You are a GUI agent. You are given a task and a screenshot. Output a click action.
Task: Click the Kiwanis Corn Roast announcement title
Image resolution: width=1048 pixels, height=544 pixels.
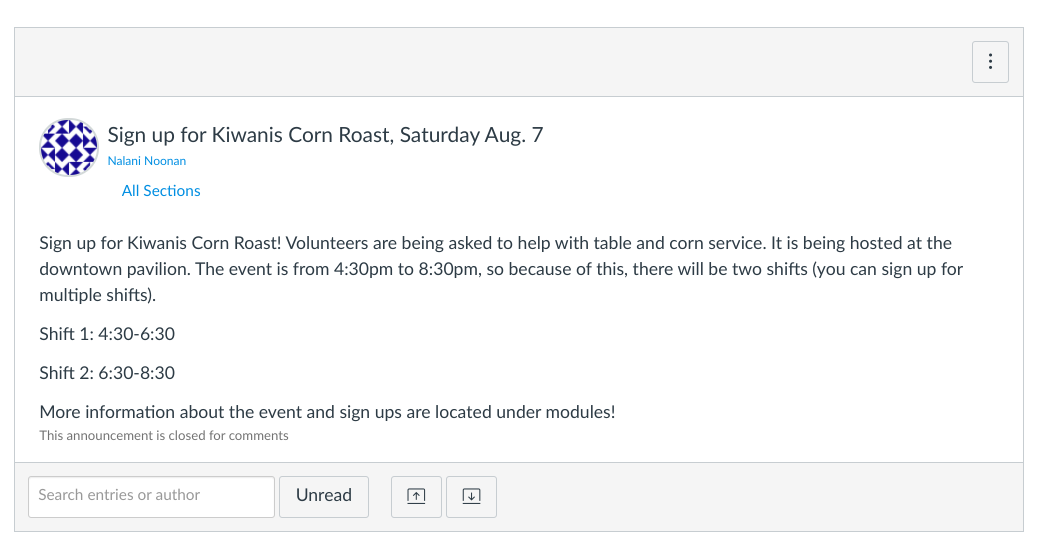[325, 135]
